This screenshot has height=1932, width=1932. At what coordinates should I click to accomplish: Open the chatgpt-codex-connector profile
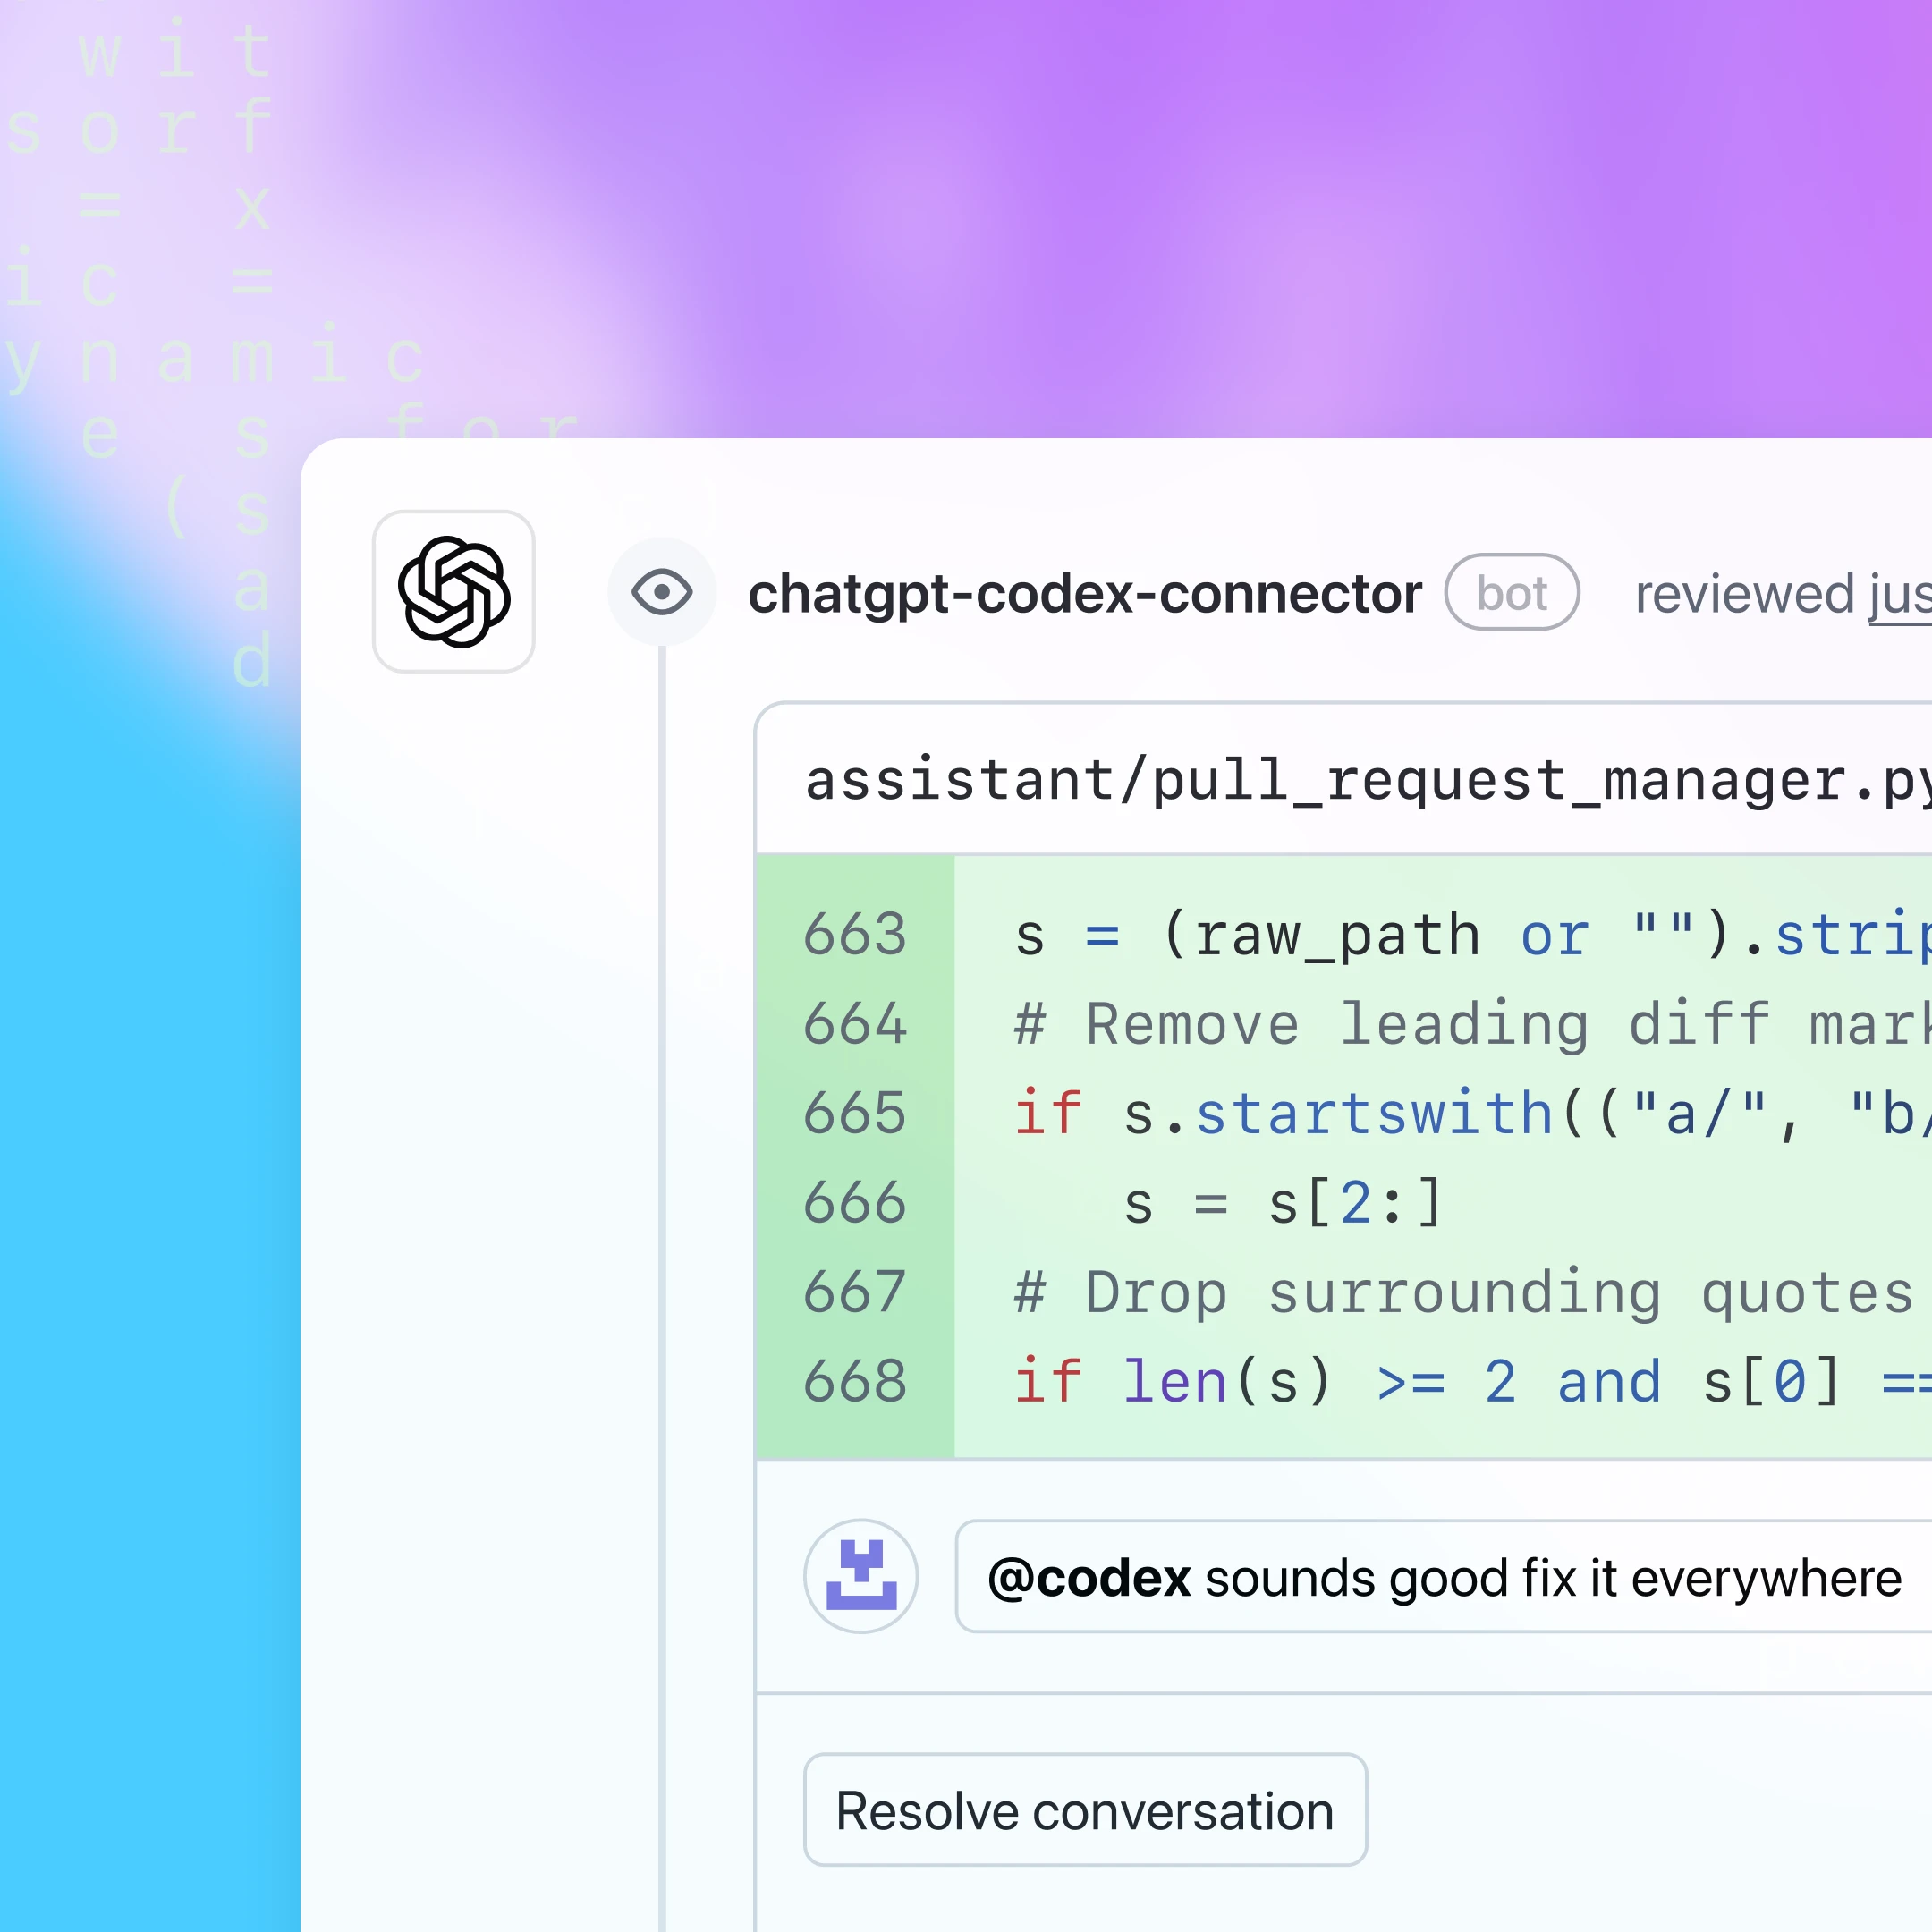(1085, 592)
